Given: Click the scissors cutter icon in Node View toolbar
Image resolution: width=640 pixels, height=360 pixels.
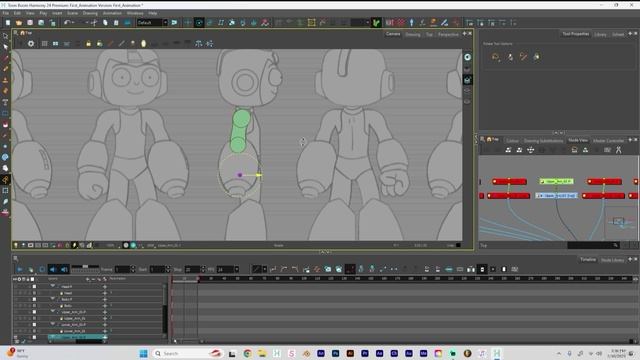Looking at the screenshot, I should pos(618,150).
